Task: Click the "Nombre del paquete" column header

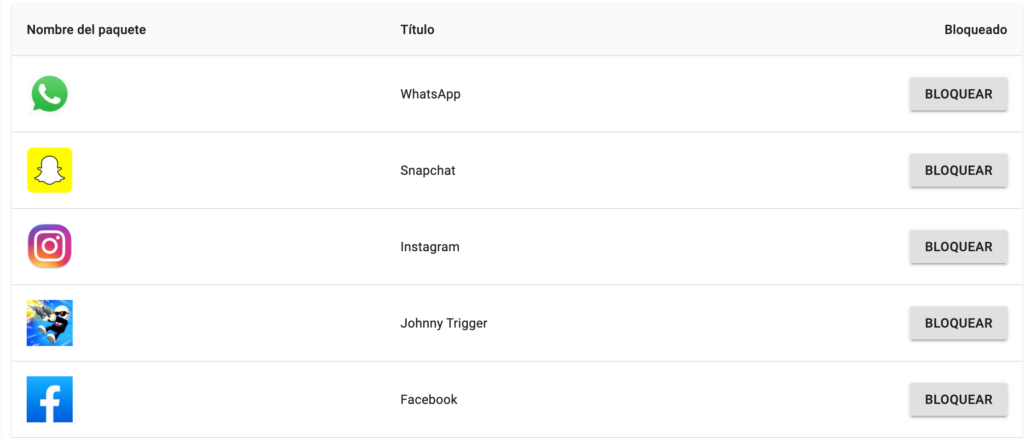Action: (x=86, y=30)
